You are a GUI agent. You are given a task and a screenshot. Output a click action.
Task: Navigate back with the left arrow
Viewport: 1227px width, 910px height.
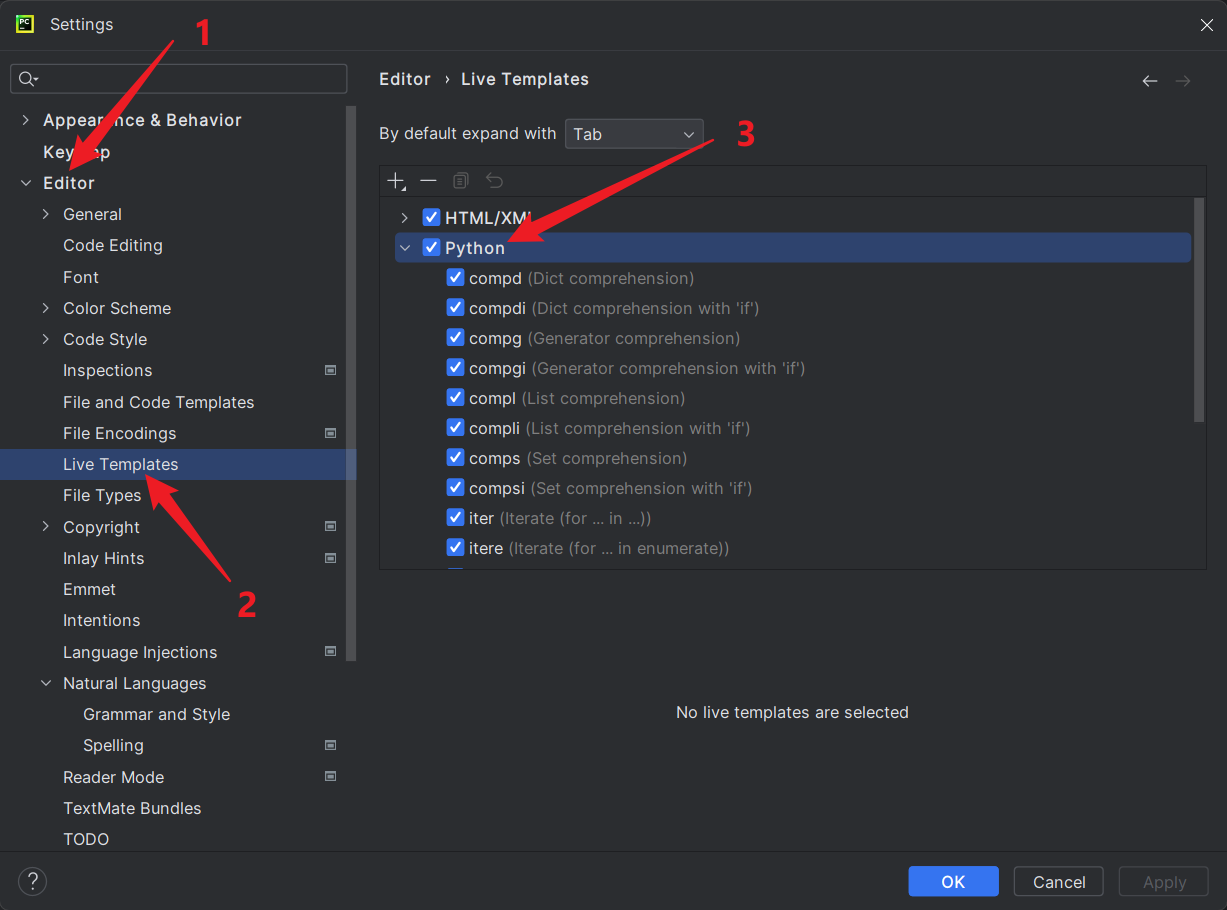(x=1150, y=81)
